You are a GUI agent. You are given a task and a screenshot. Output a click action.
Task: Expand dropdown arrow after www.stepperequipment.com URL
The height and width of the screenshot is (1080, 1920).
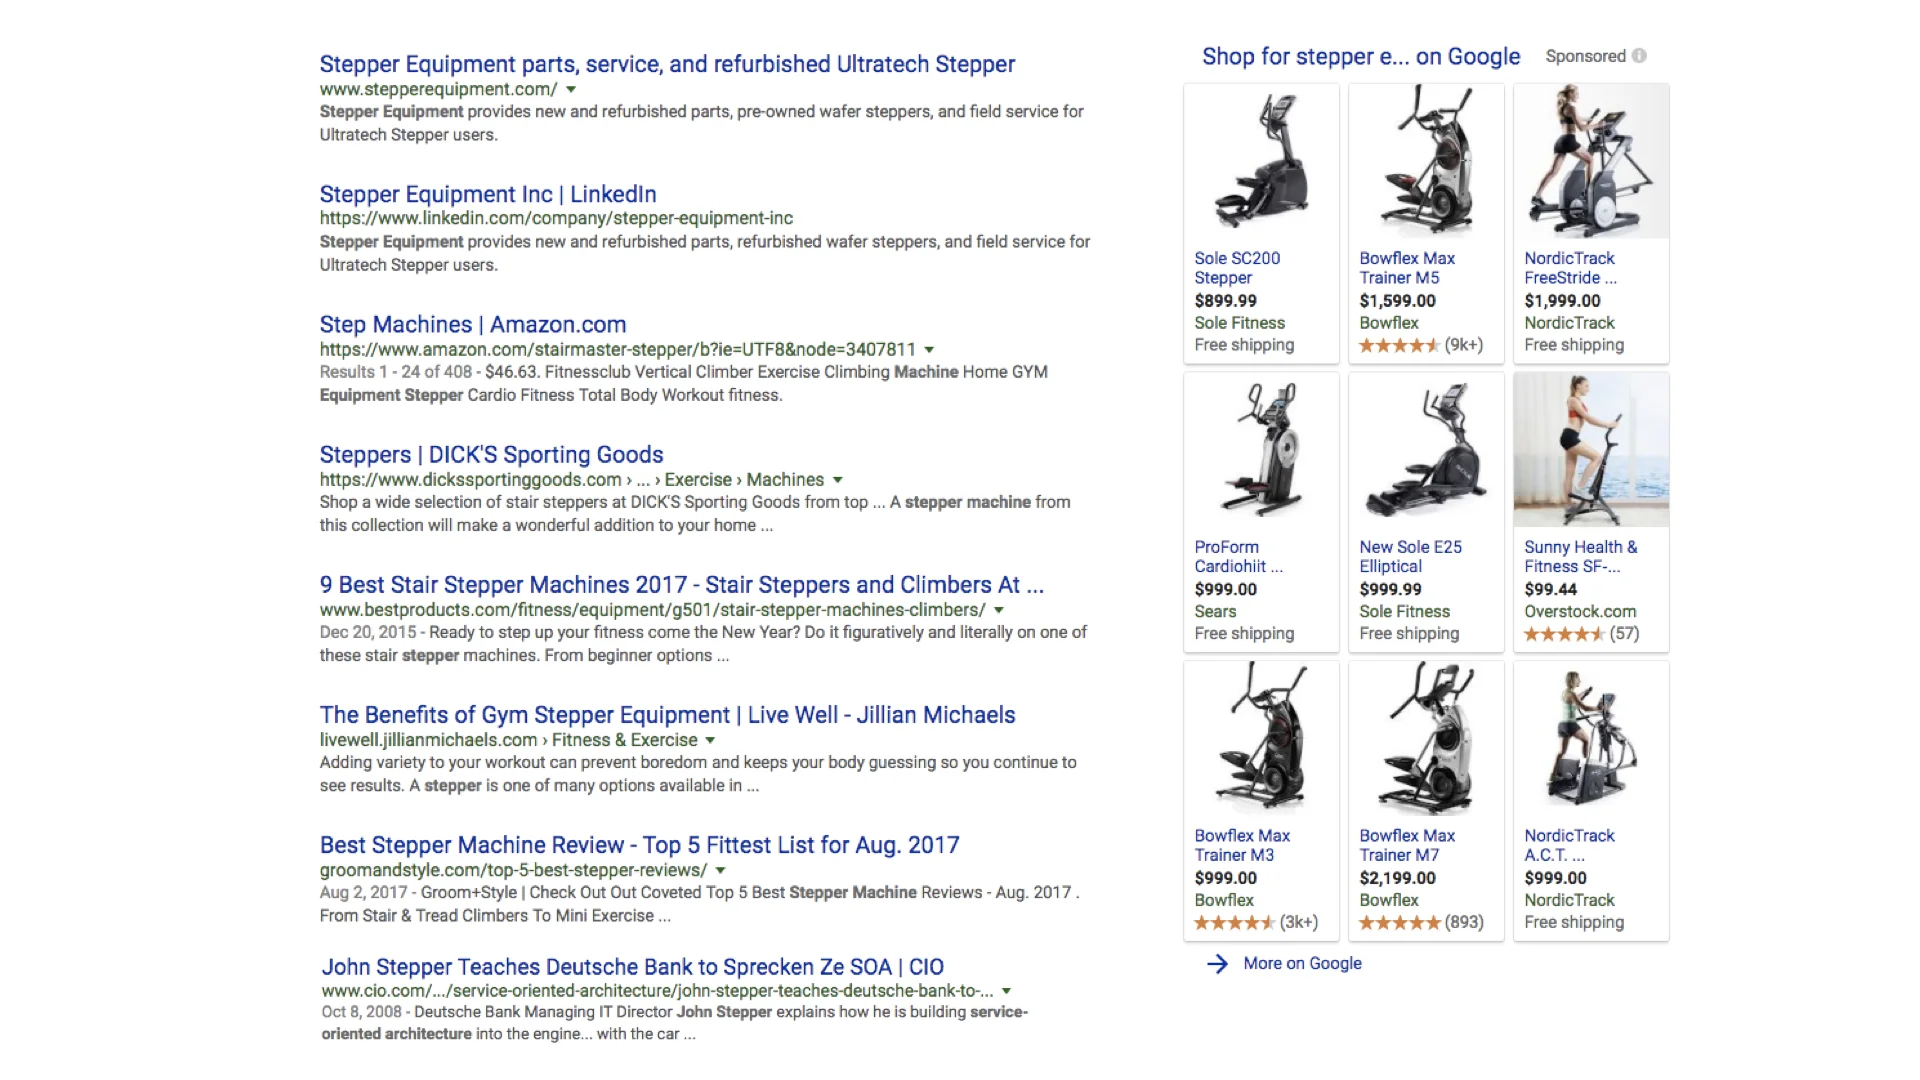pos(571,90)
